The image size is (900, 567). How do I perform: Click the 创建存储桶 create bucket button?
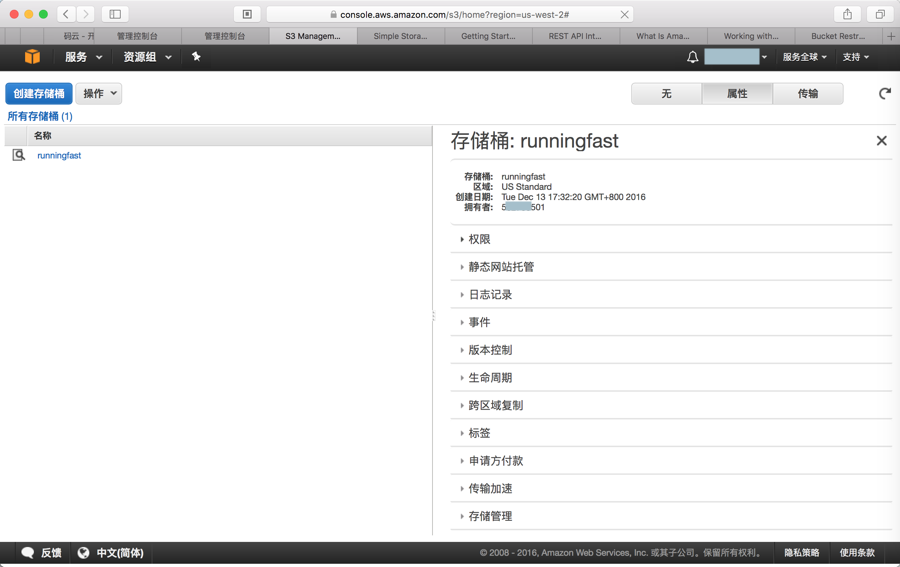coord(39,94)
